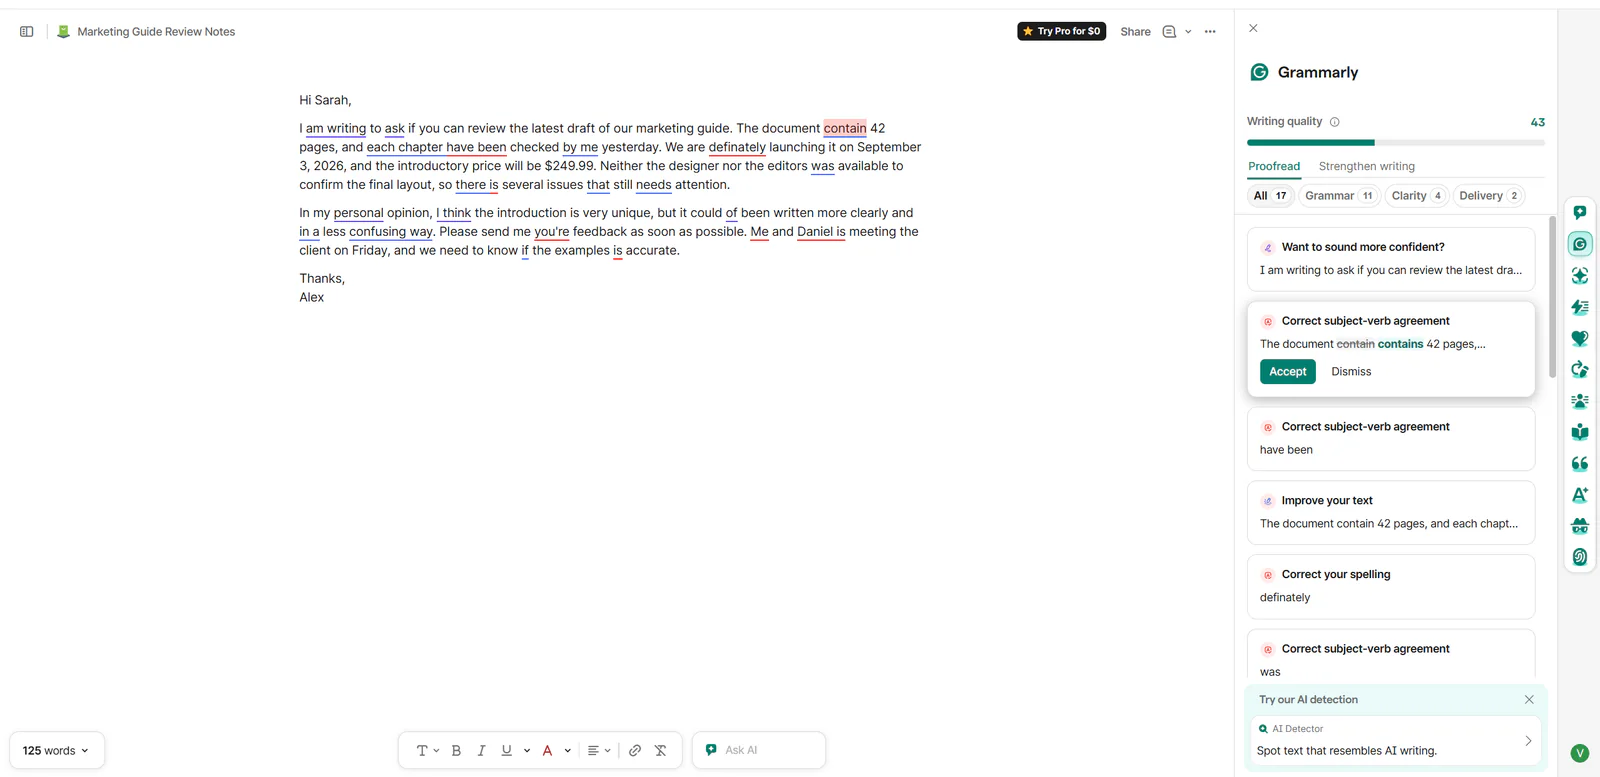This screenshot has width=1600, height=777.
Task: Open the underline options dropdown arrow
Action: pyautogui.click(x=527, y=750)
